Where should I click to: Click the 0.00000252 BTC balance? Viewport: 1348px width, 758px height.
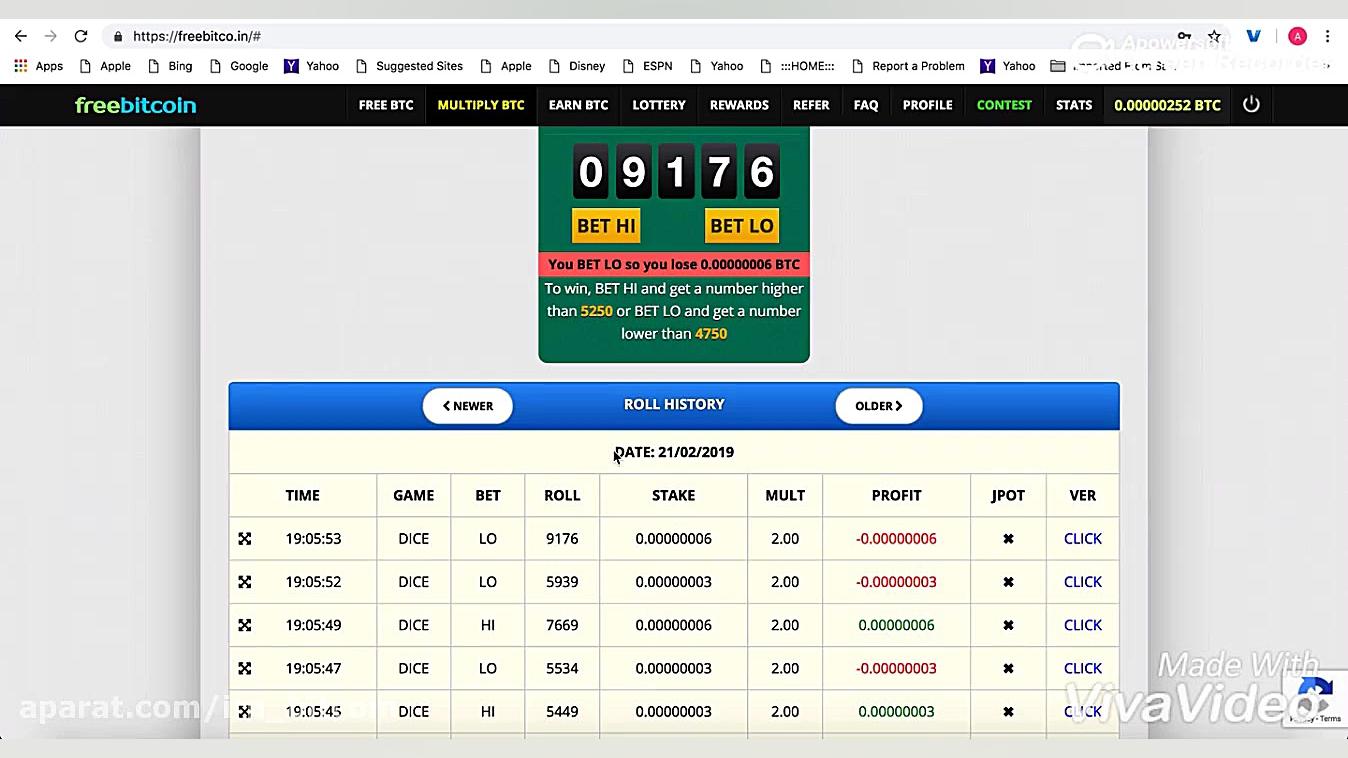(1167, 105)
